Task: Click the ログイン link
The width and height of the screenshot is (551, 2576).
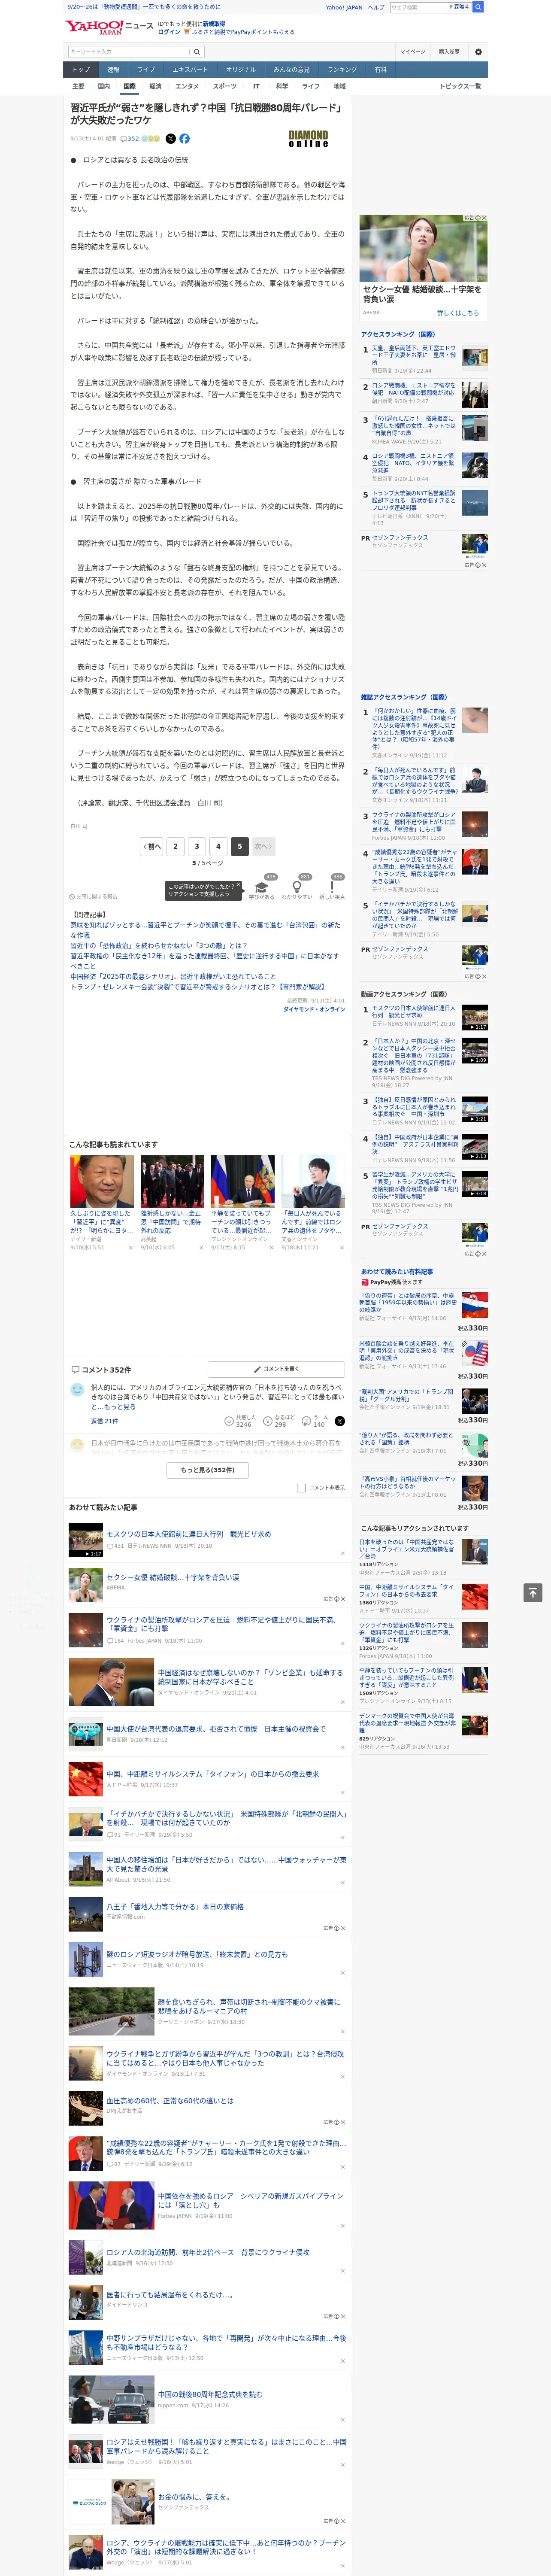Action: point(169,32)
